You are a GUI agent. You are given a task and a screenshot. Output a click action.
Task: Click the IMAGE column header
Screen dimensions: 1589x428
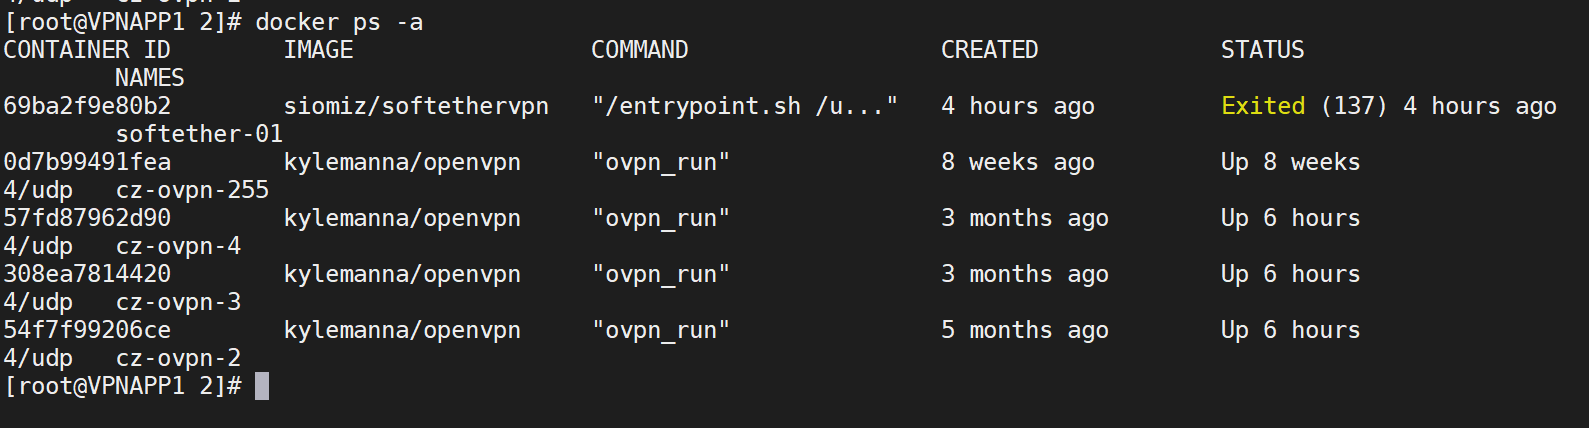(318, 50)
